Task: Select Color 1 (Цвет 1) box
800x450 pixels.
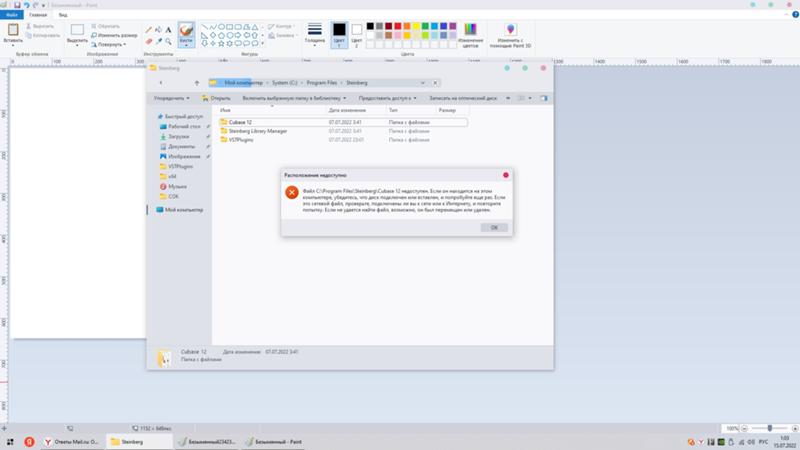Action: tap(339, 35)
